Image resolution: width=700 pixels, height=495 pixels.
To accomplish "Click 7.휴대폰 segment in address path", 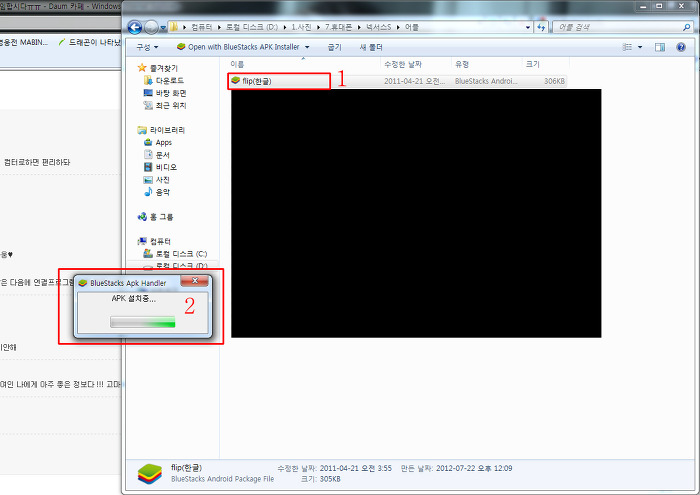I will 338,27.
